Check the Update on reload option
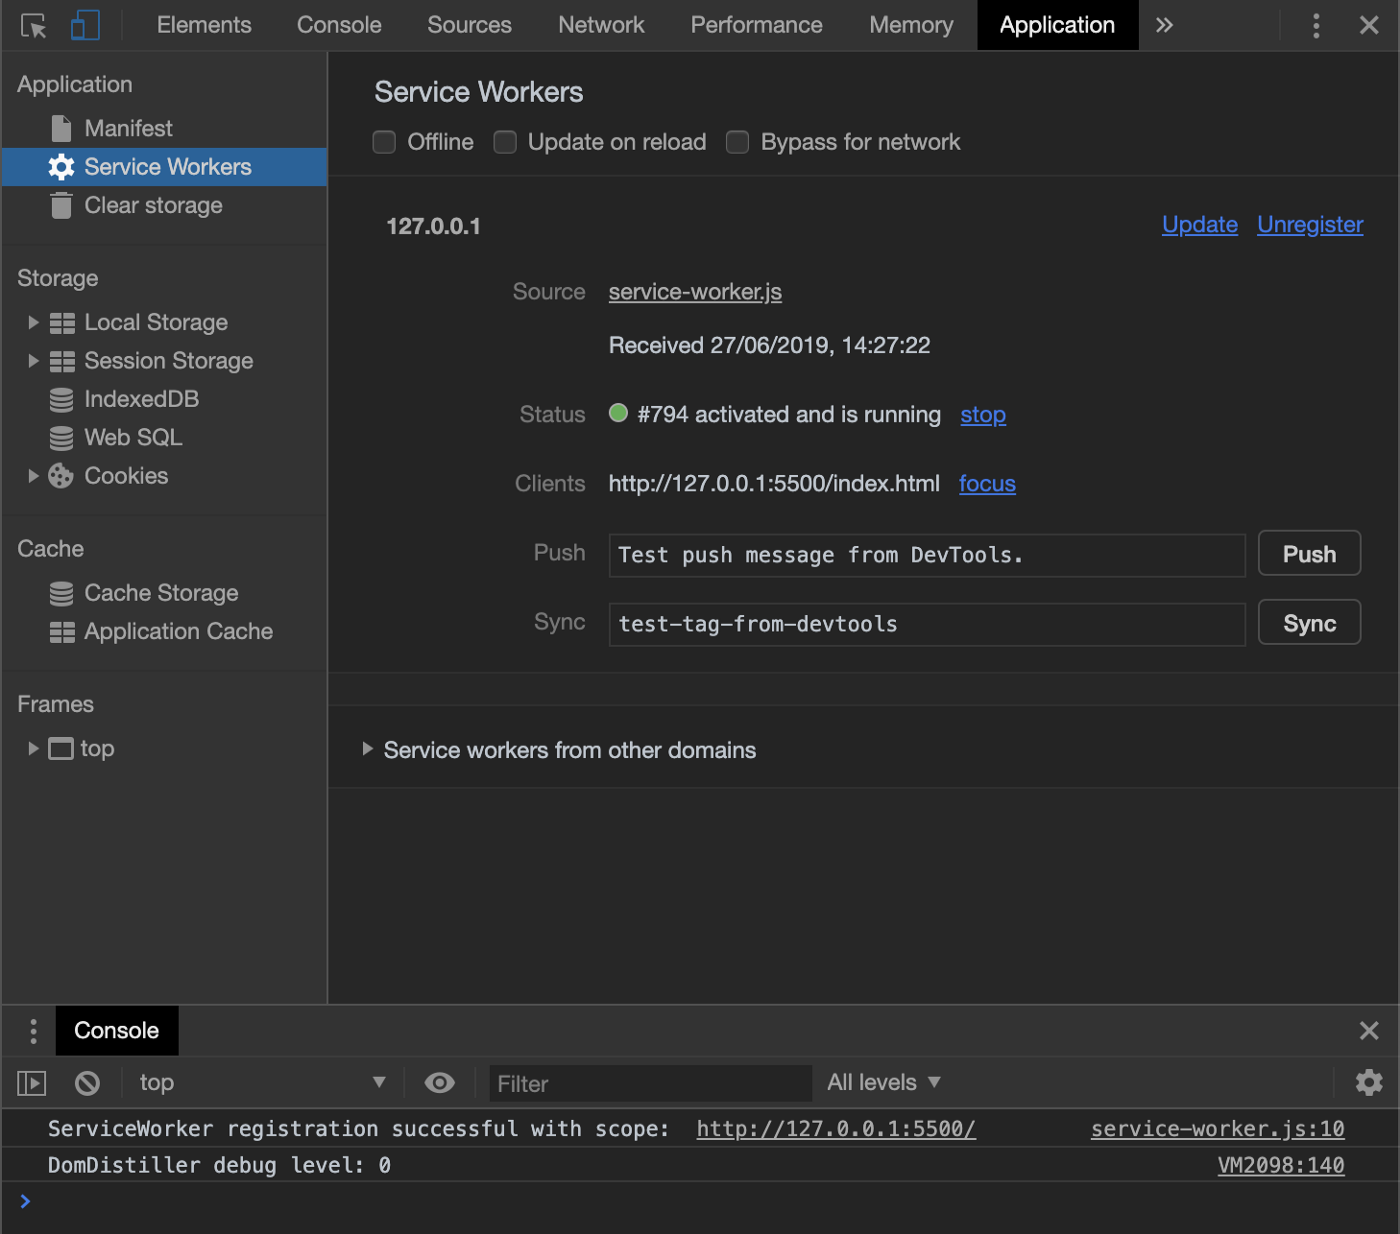 pos(505,143)
